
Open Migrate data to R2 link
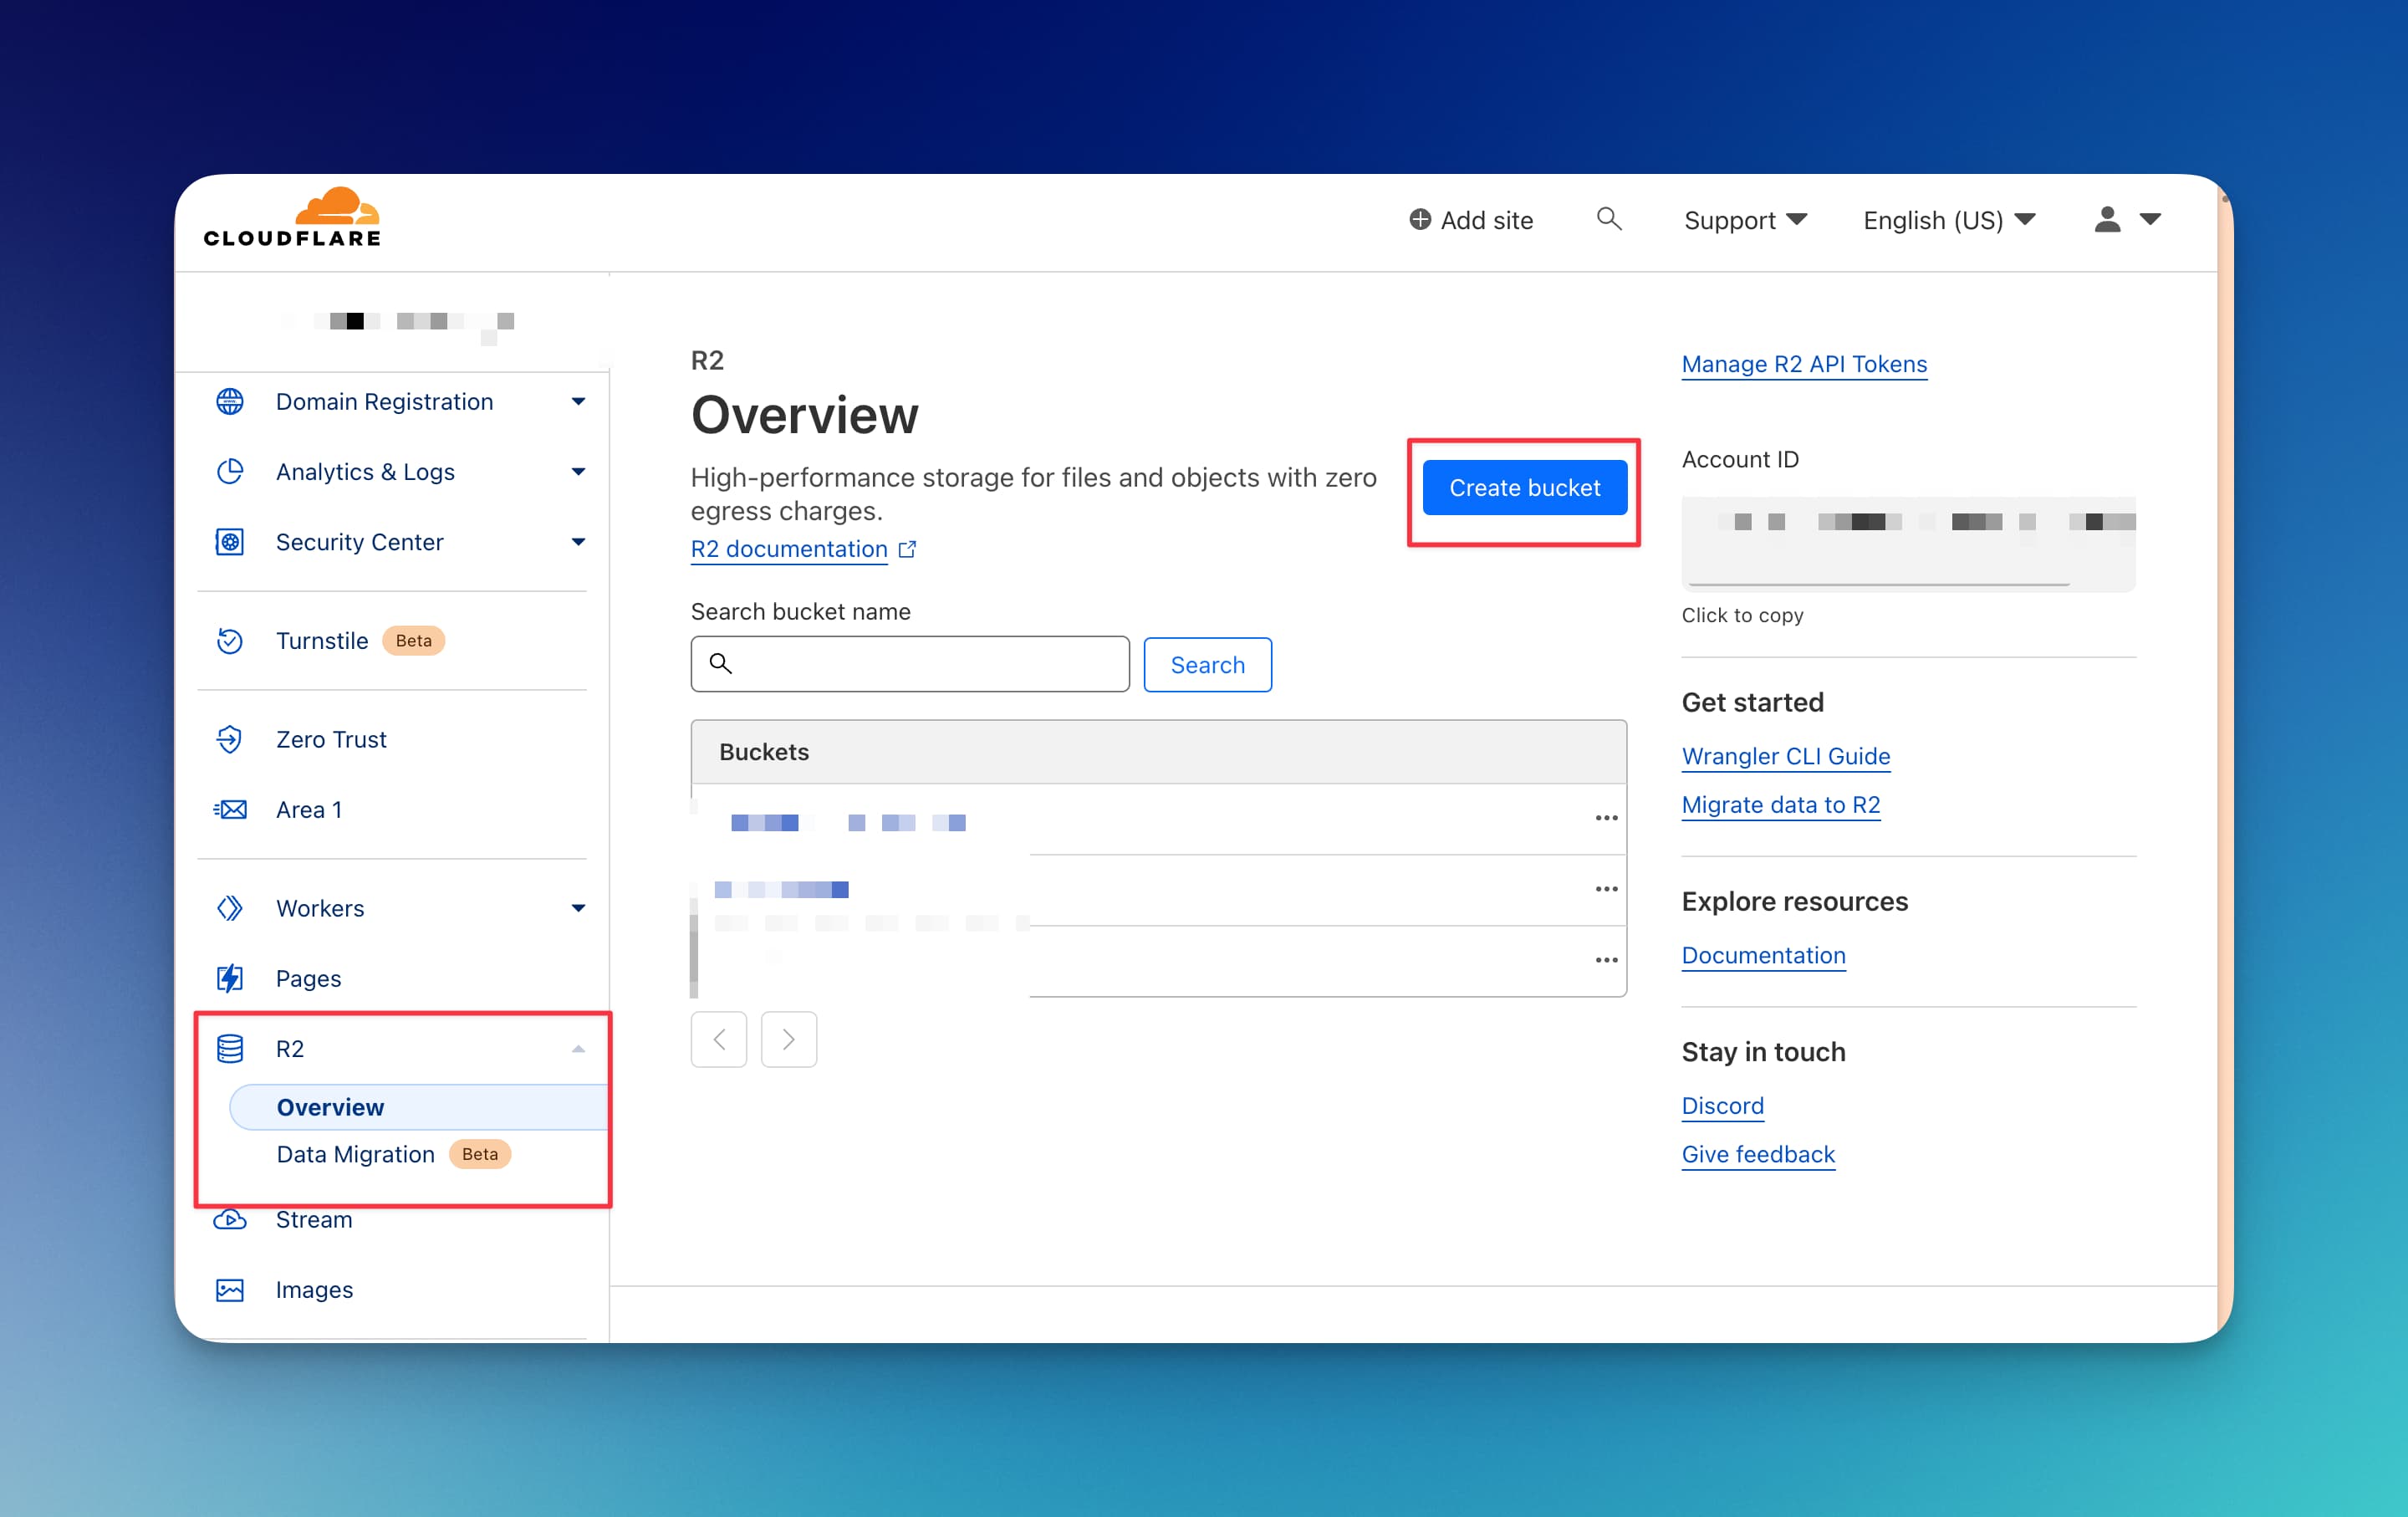pos(1780,805)
